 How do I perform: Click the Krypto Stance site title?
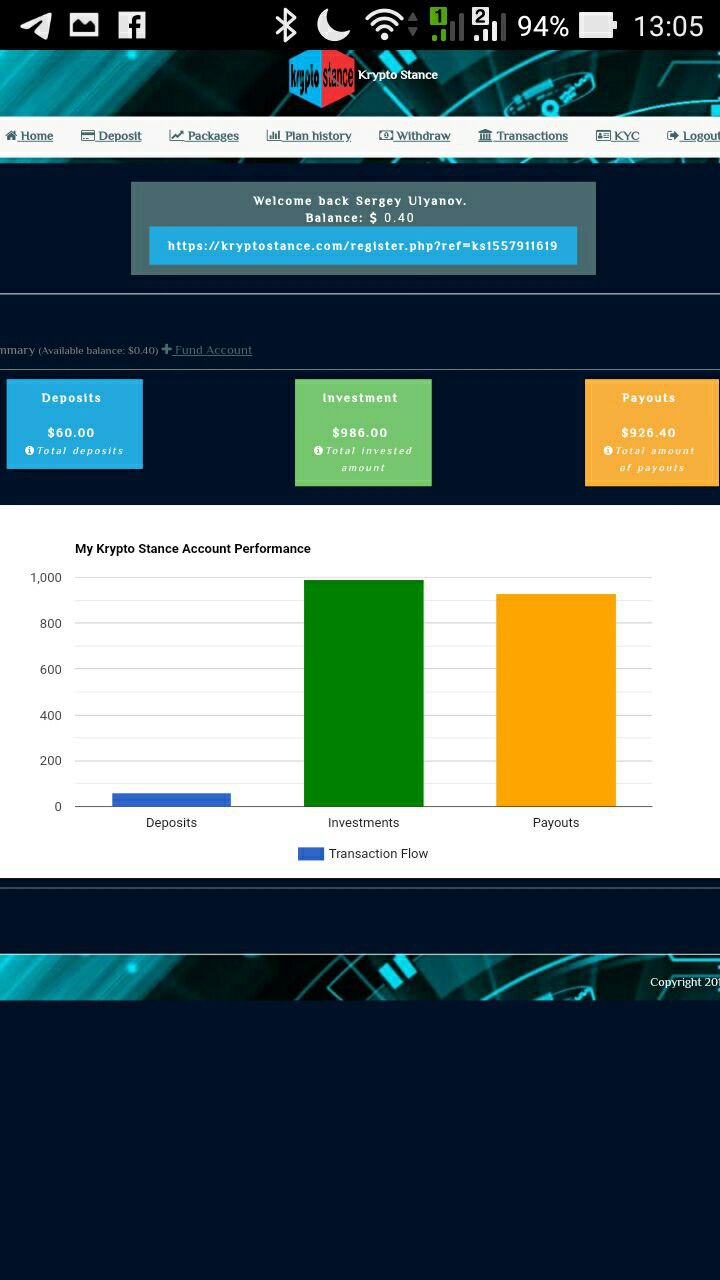[398, 75]
